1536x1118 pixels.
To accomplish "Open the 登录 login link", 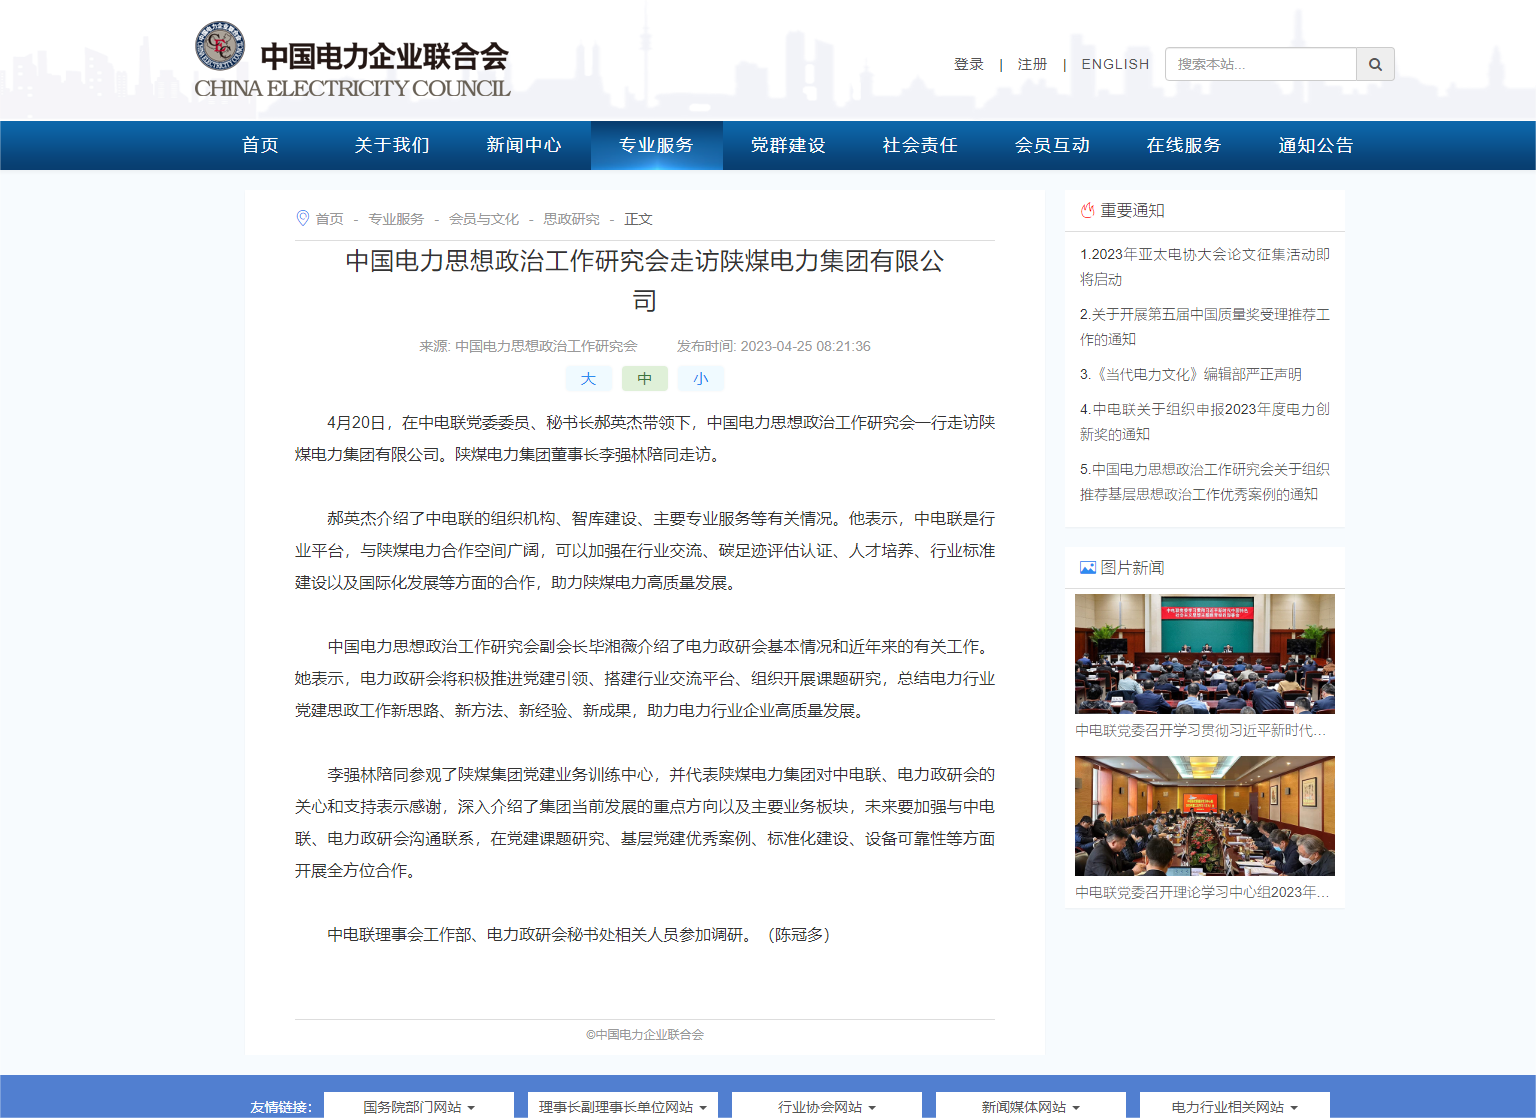I will (968, 64).
